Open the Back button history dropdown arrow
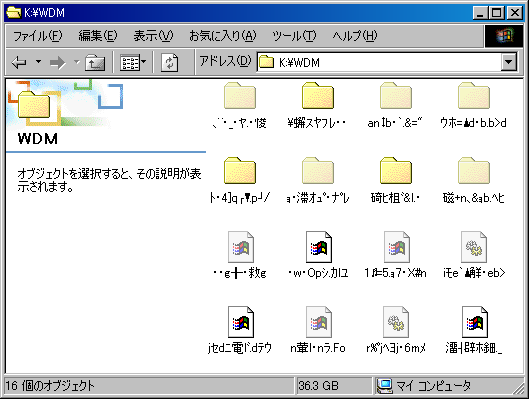529x399 pixels. coord(38,62)
